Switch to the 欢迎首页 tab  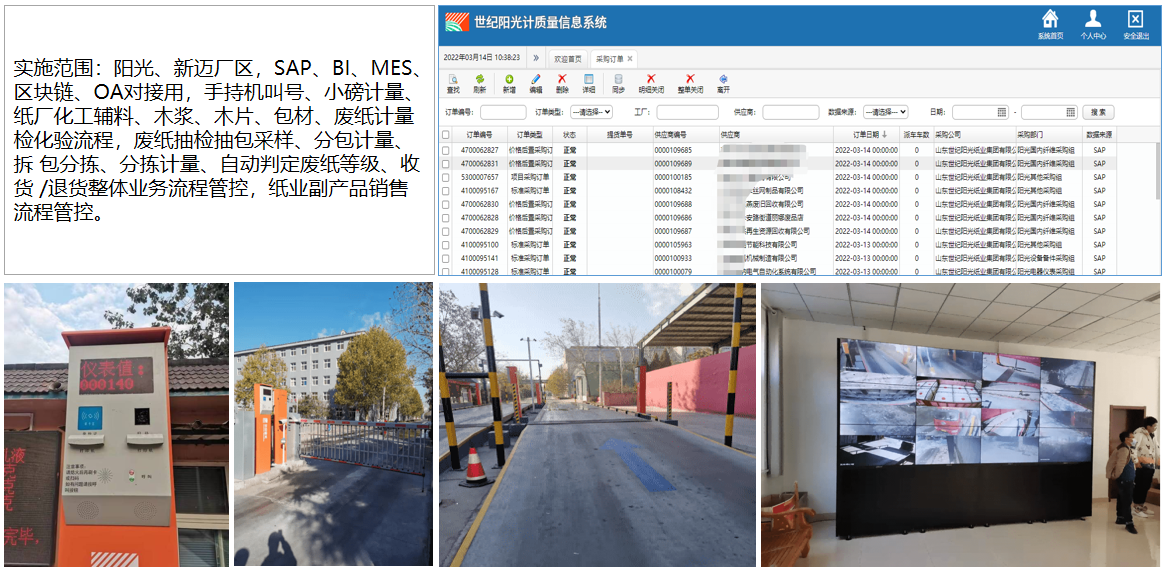tap(567, 58)
